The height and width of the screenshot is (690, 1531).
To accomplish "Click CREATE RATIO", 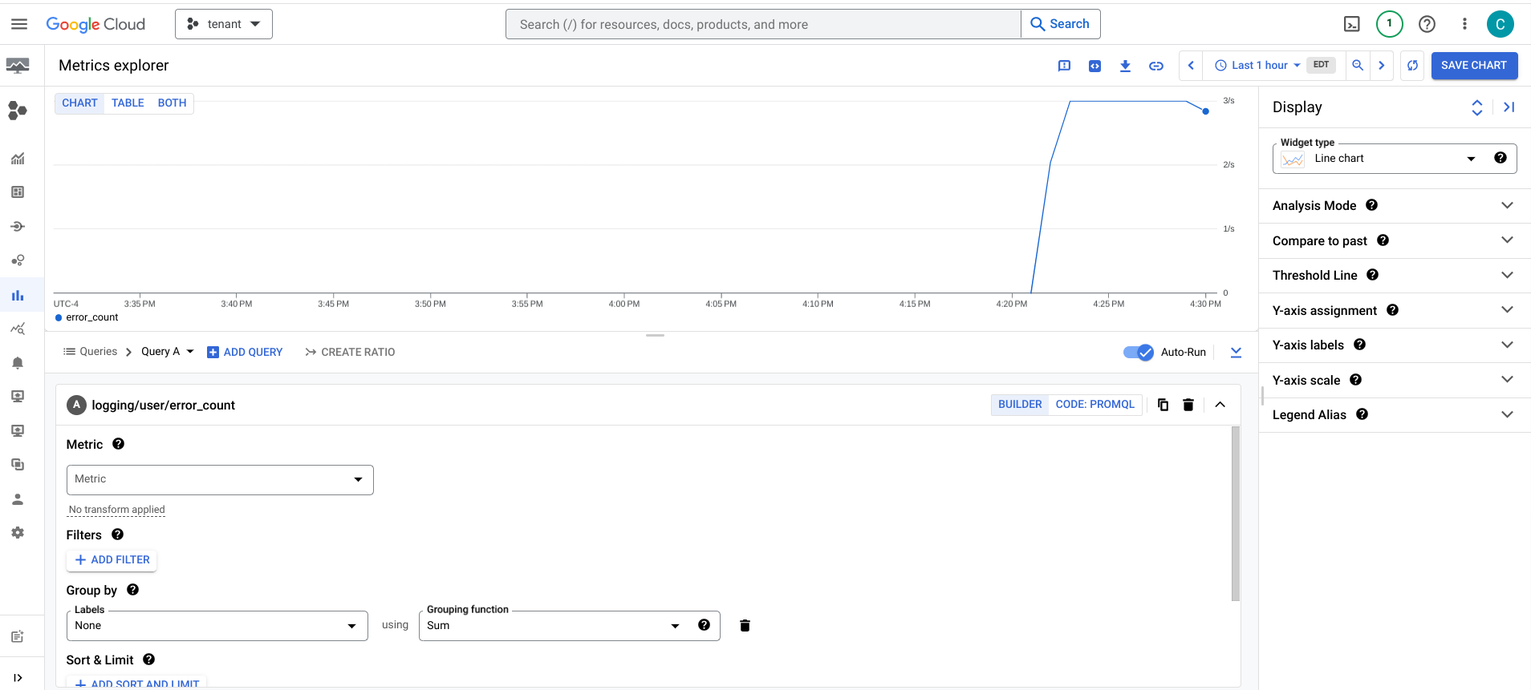I will [x=350, y=352].
